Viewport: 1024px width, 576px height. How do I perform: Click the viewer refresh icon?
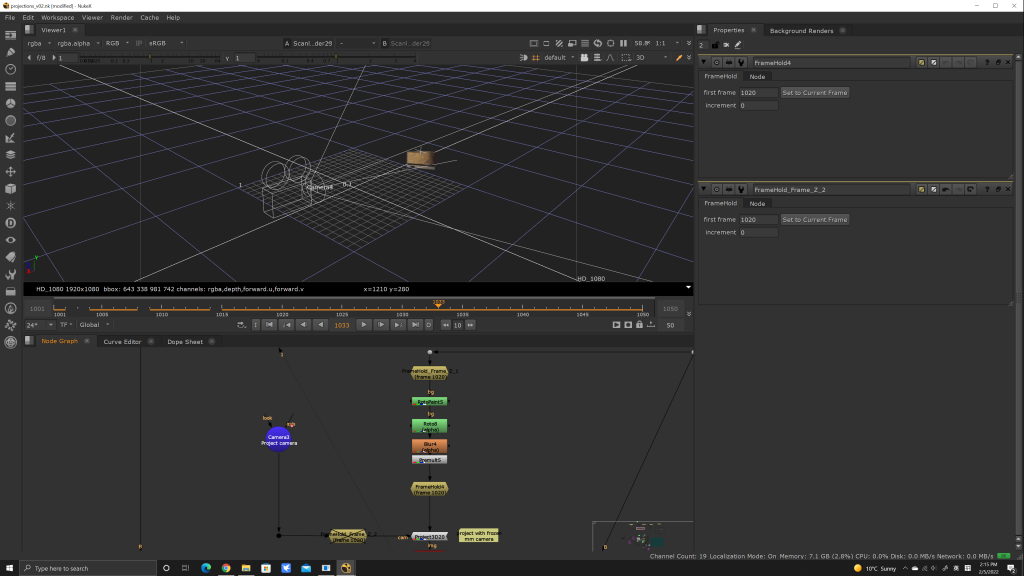pyautogui.click(x=597, y=43)
